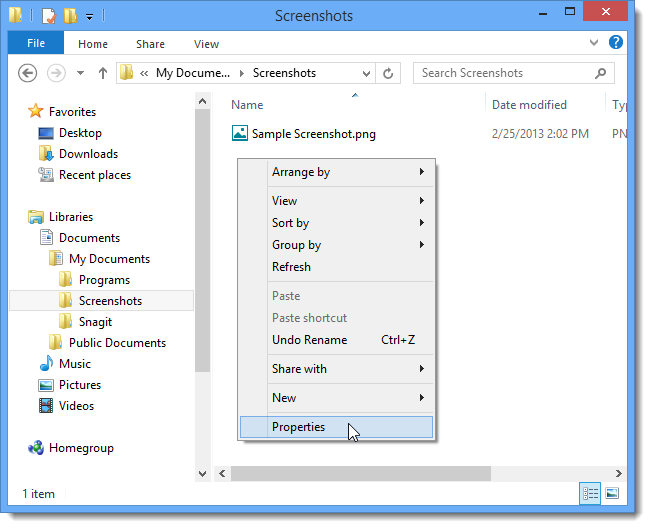
Task: Select the Sample Screenshot.png file
Action: (x=314, y=134)
